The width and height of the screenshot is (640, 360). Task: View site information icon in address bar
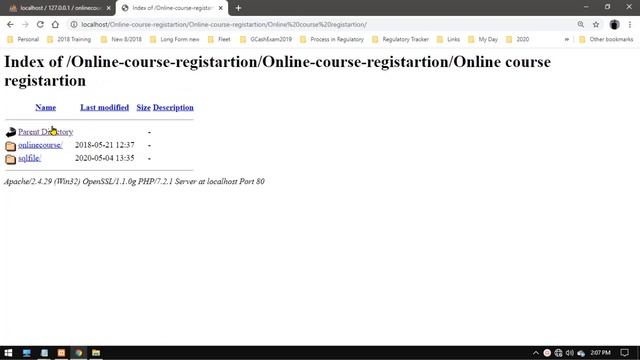[74, 24]
